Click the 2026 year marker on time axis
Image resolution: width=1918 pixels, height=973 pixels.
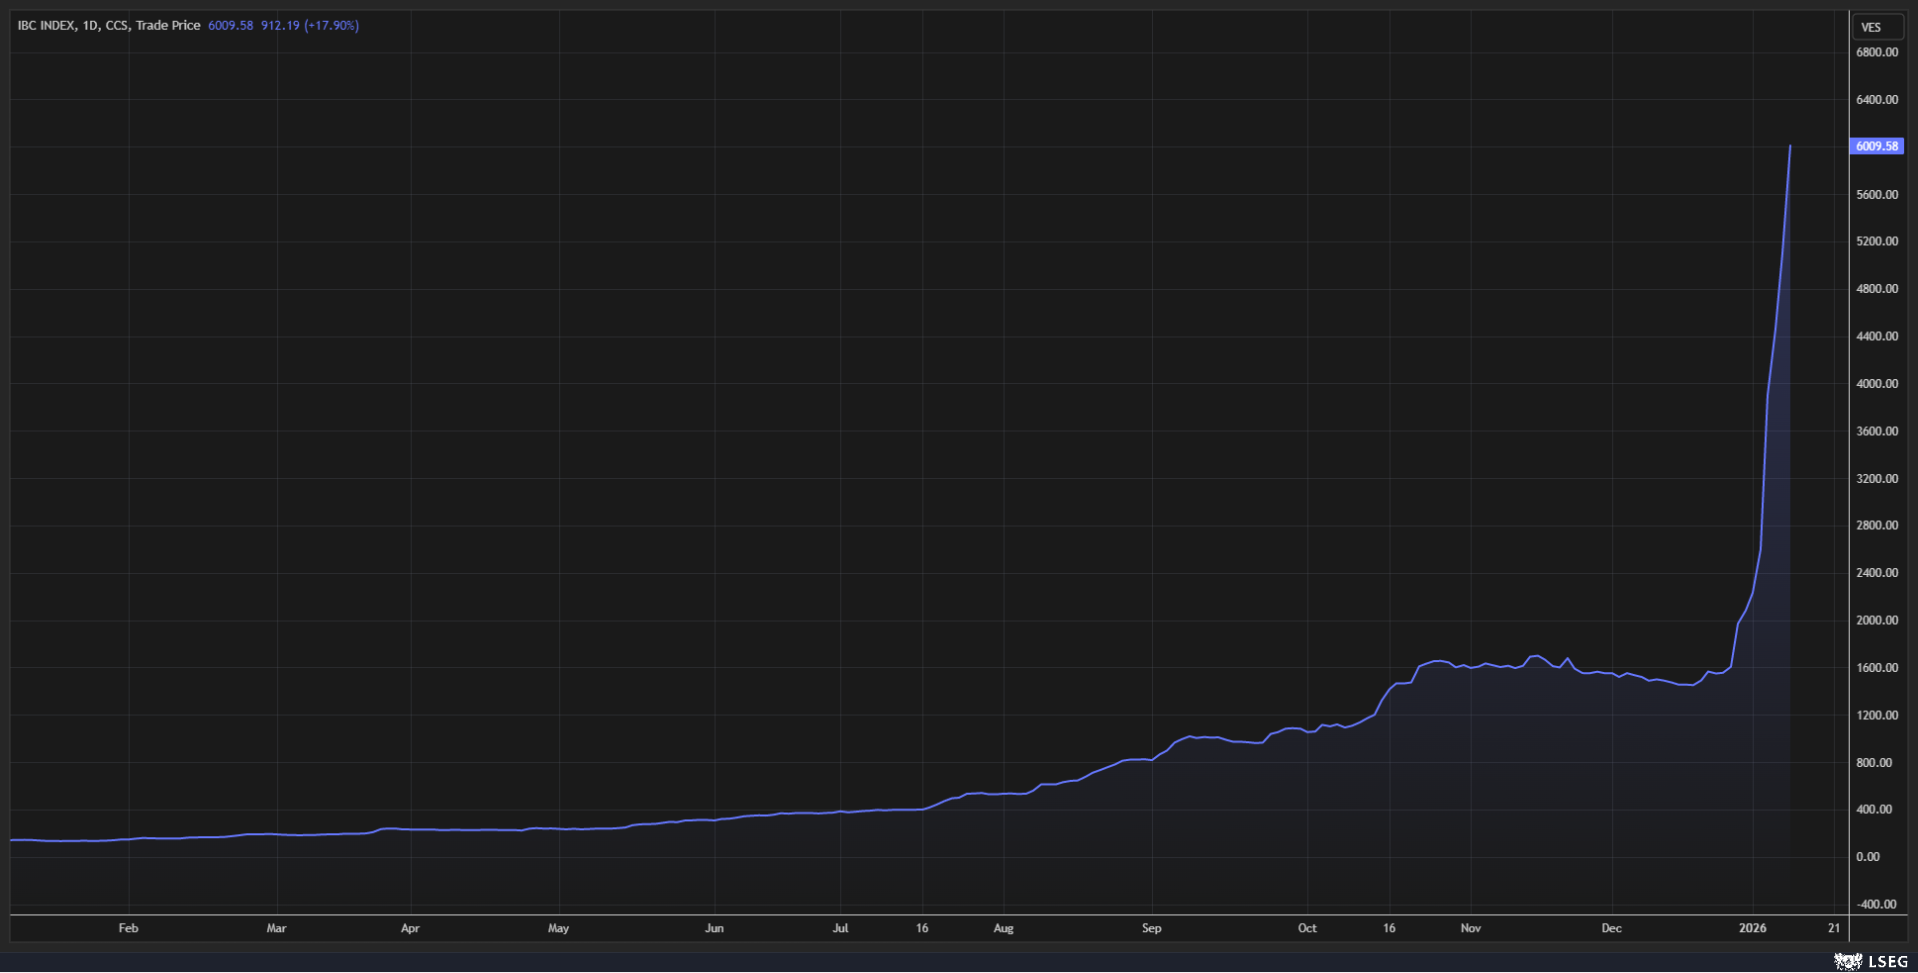pos(1752,928)
